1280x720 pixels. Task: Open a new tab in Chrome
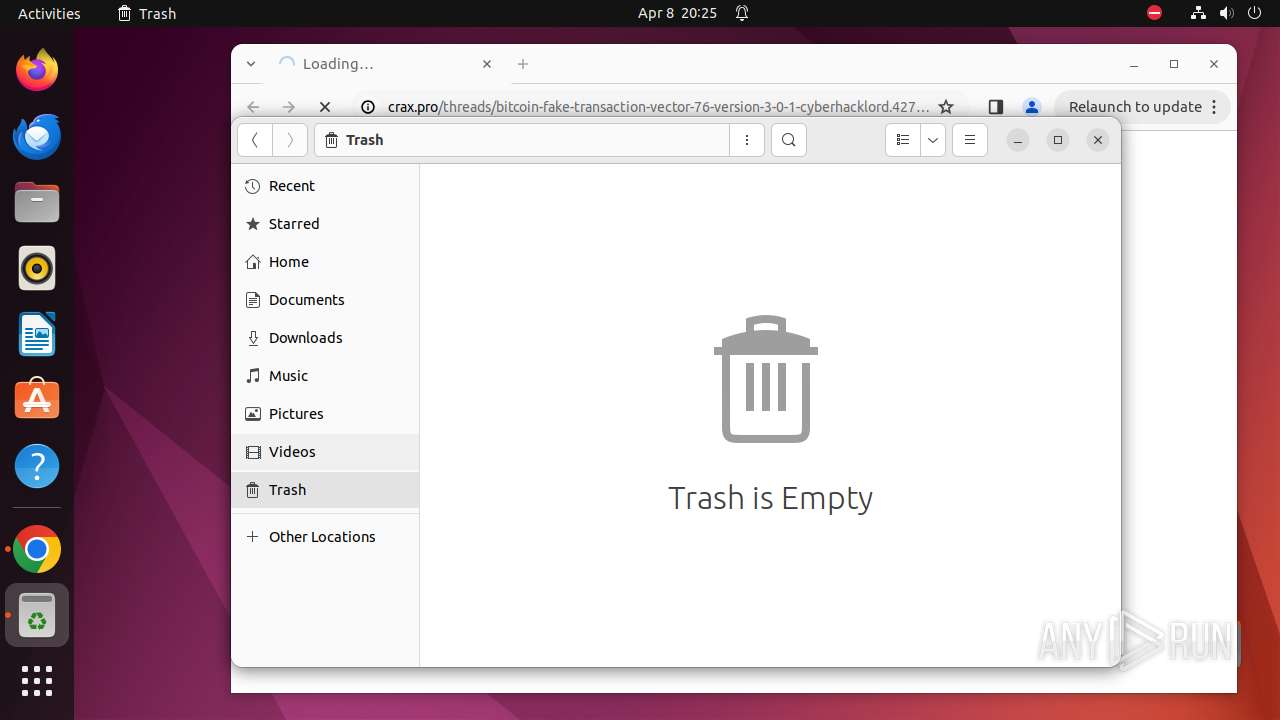(523, 64)
